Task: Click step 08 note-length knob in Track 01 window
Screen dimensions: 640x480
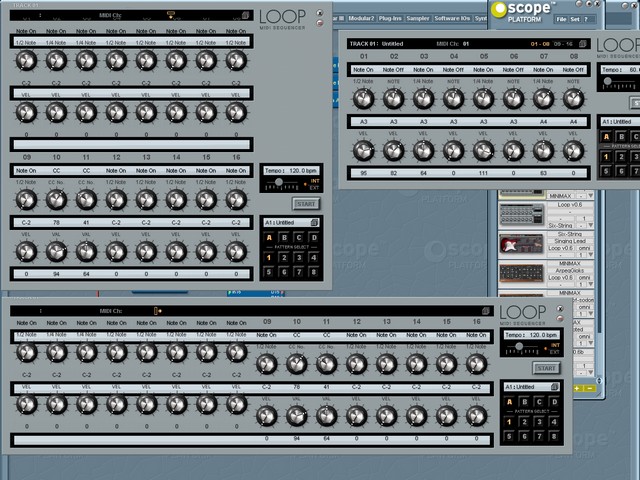Action: [x=573, y=98]
